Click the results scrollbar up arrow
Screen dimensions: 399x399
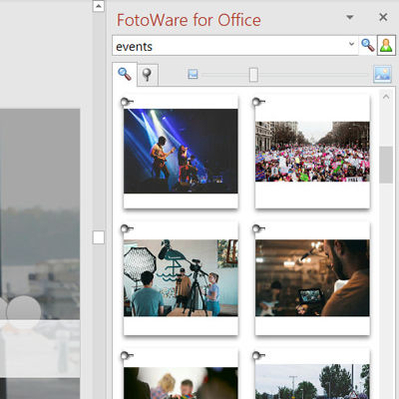coord(386,97)
